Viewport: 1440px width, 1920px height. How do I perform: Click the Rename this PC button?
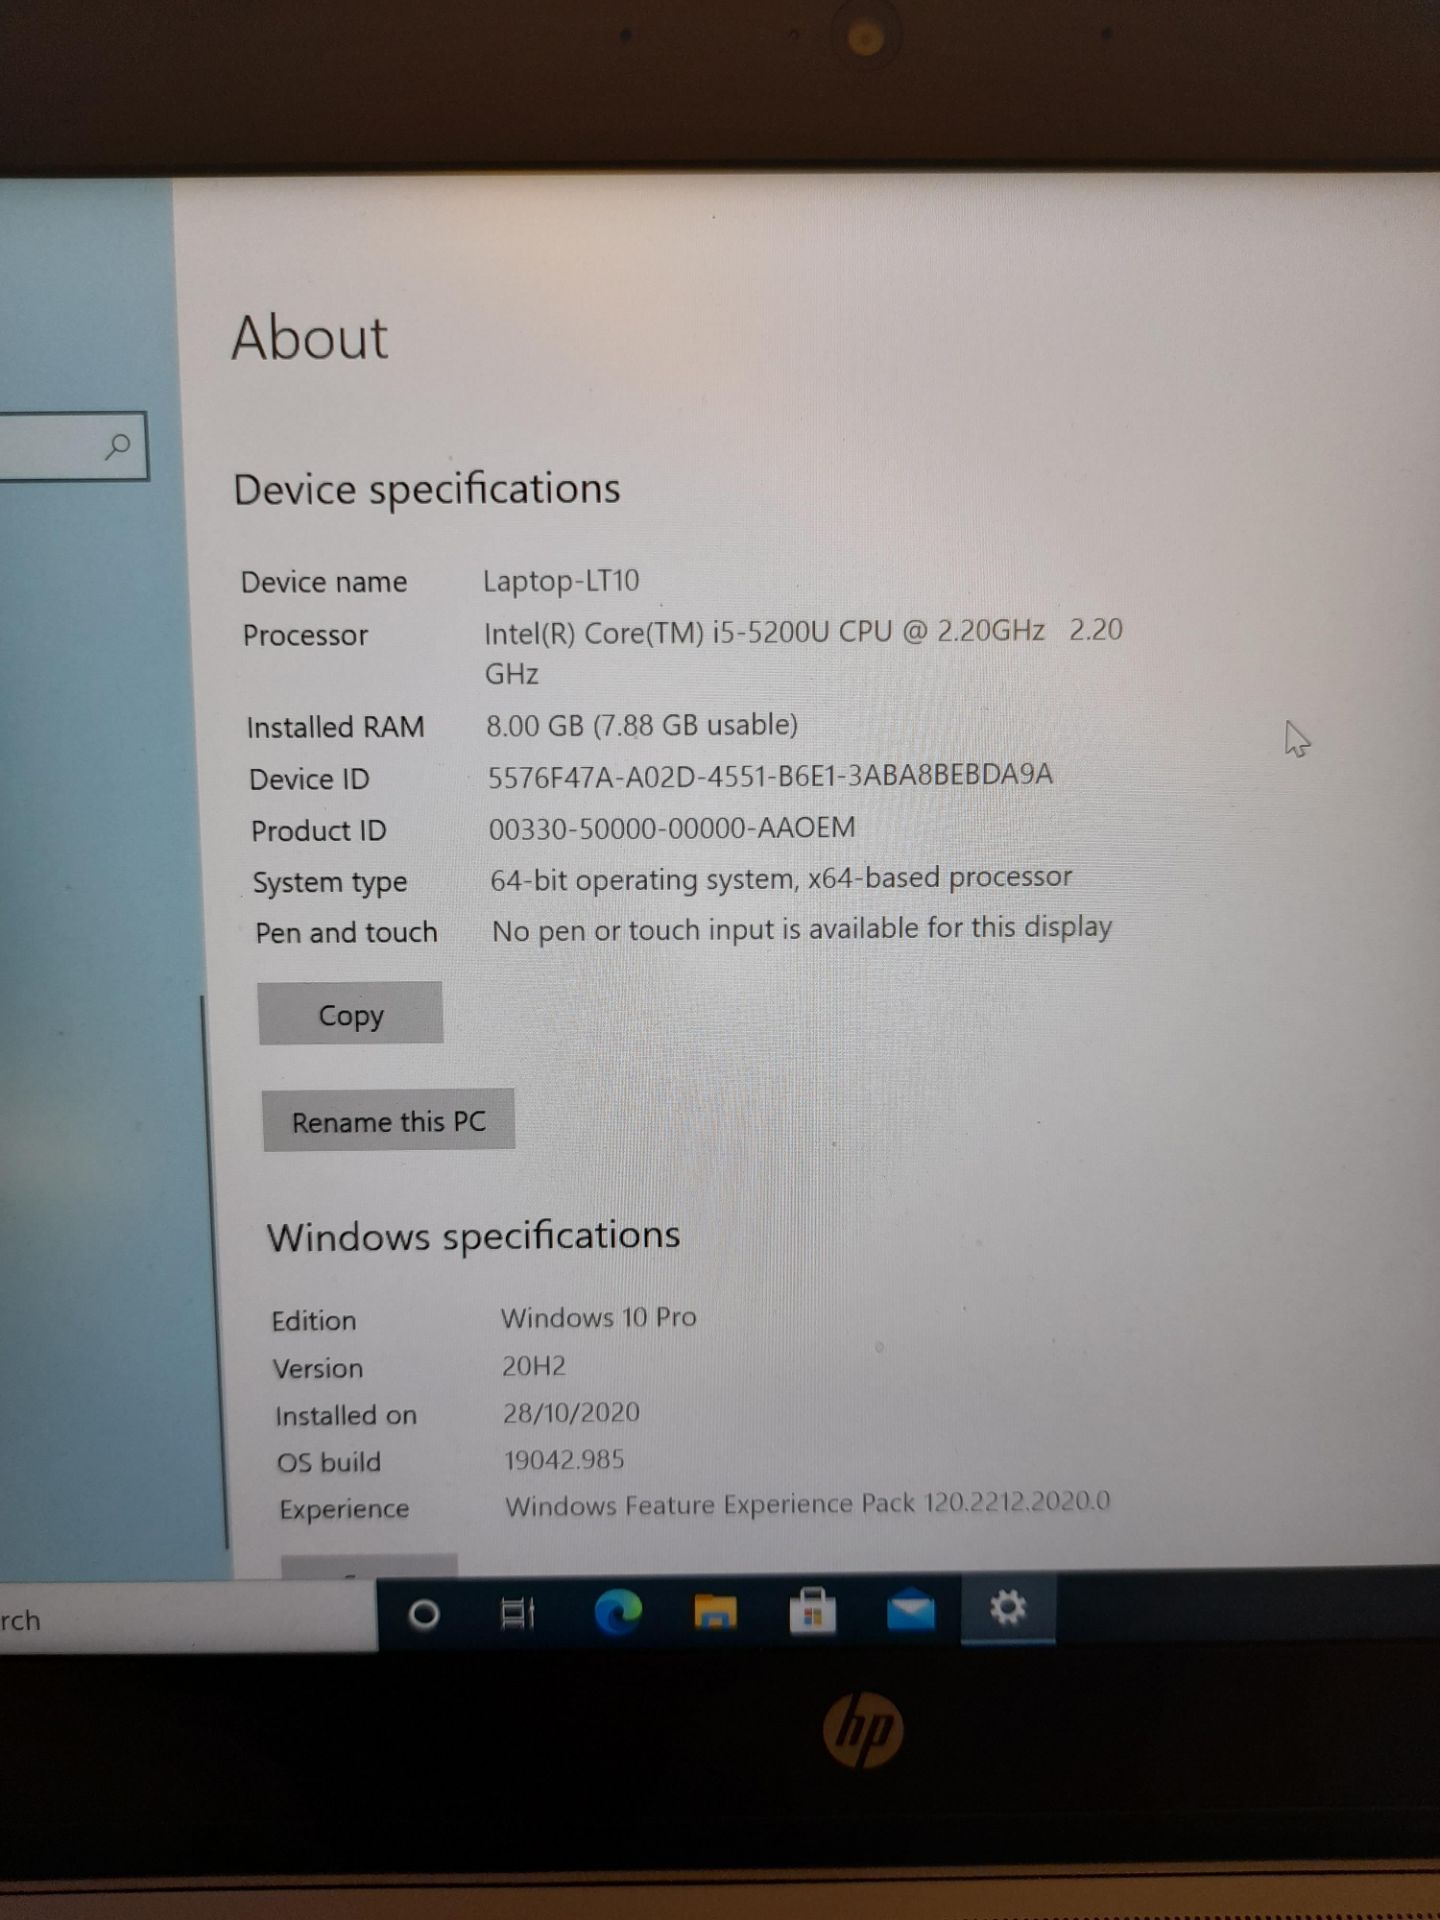388,1120
